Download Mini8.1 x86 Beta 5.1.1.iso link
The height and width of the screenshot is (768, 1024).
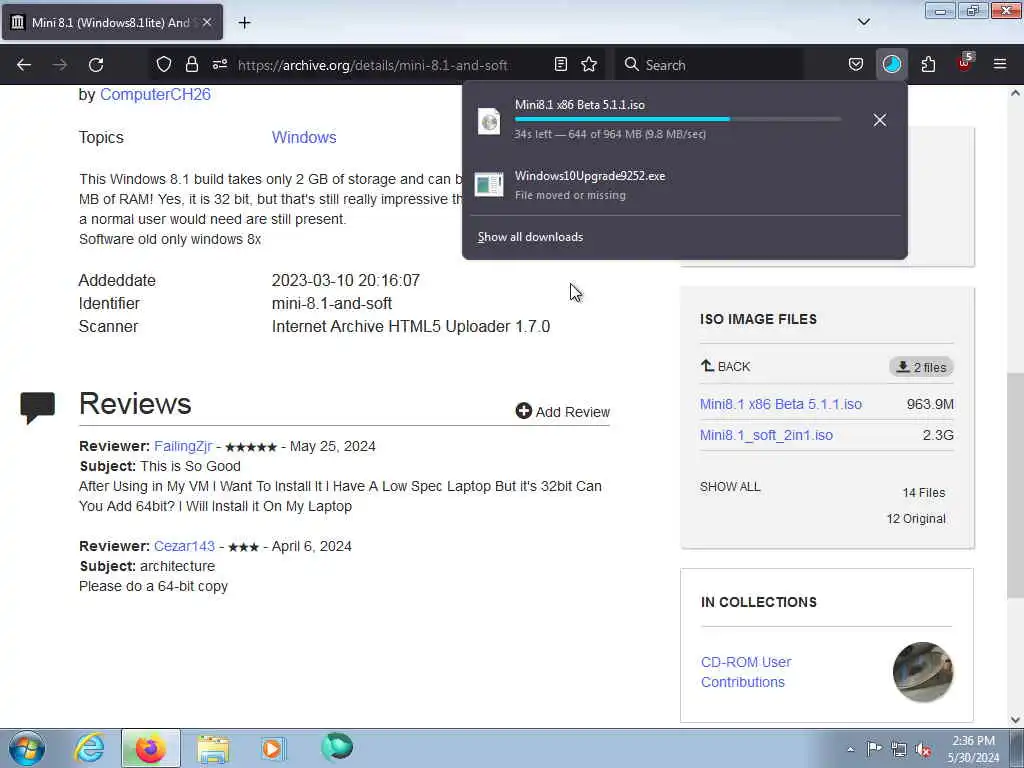click(x=780, y=404)
